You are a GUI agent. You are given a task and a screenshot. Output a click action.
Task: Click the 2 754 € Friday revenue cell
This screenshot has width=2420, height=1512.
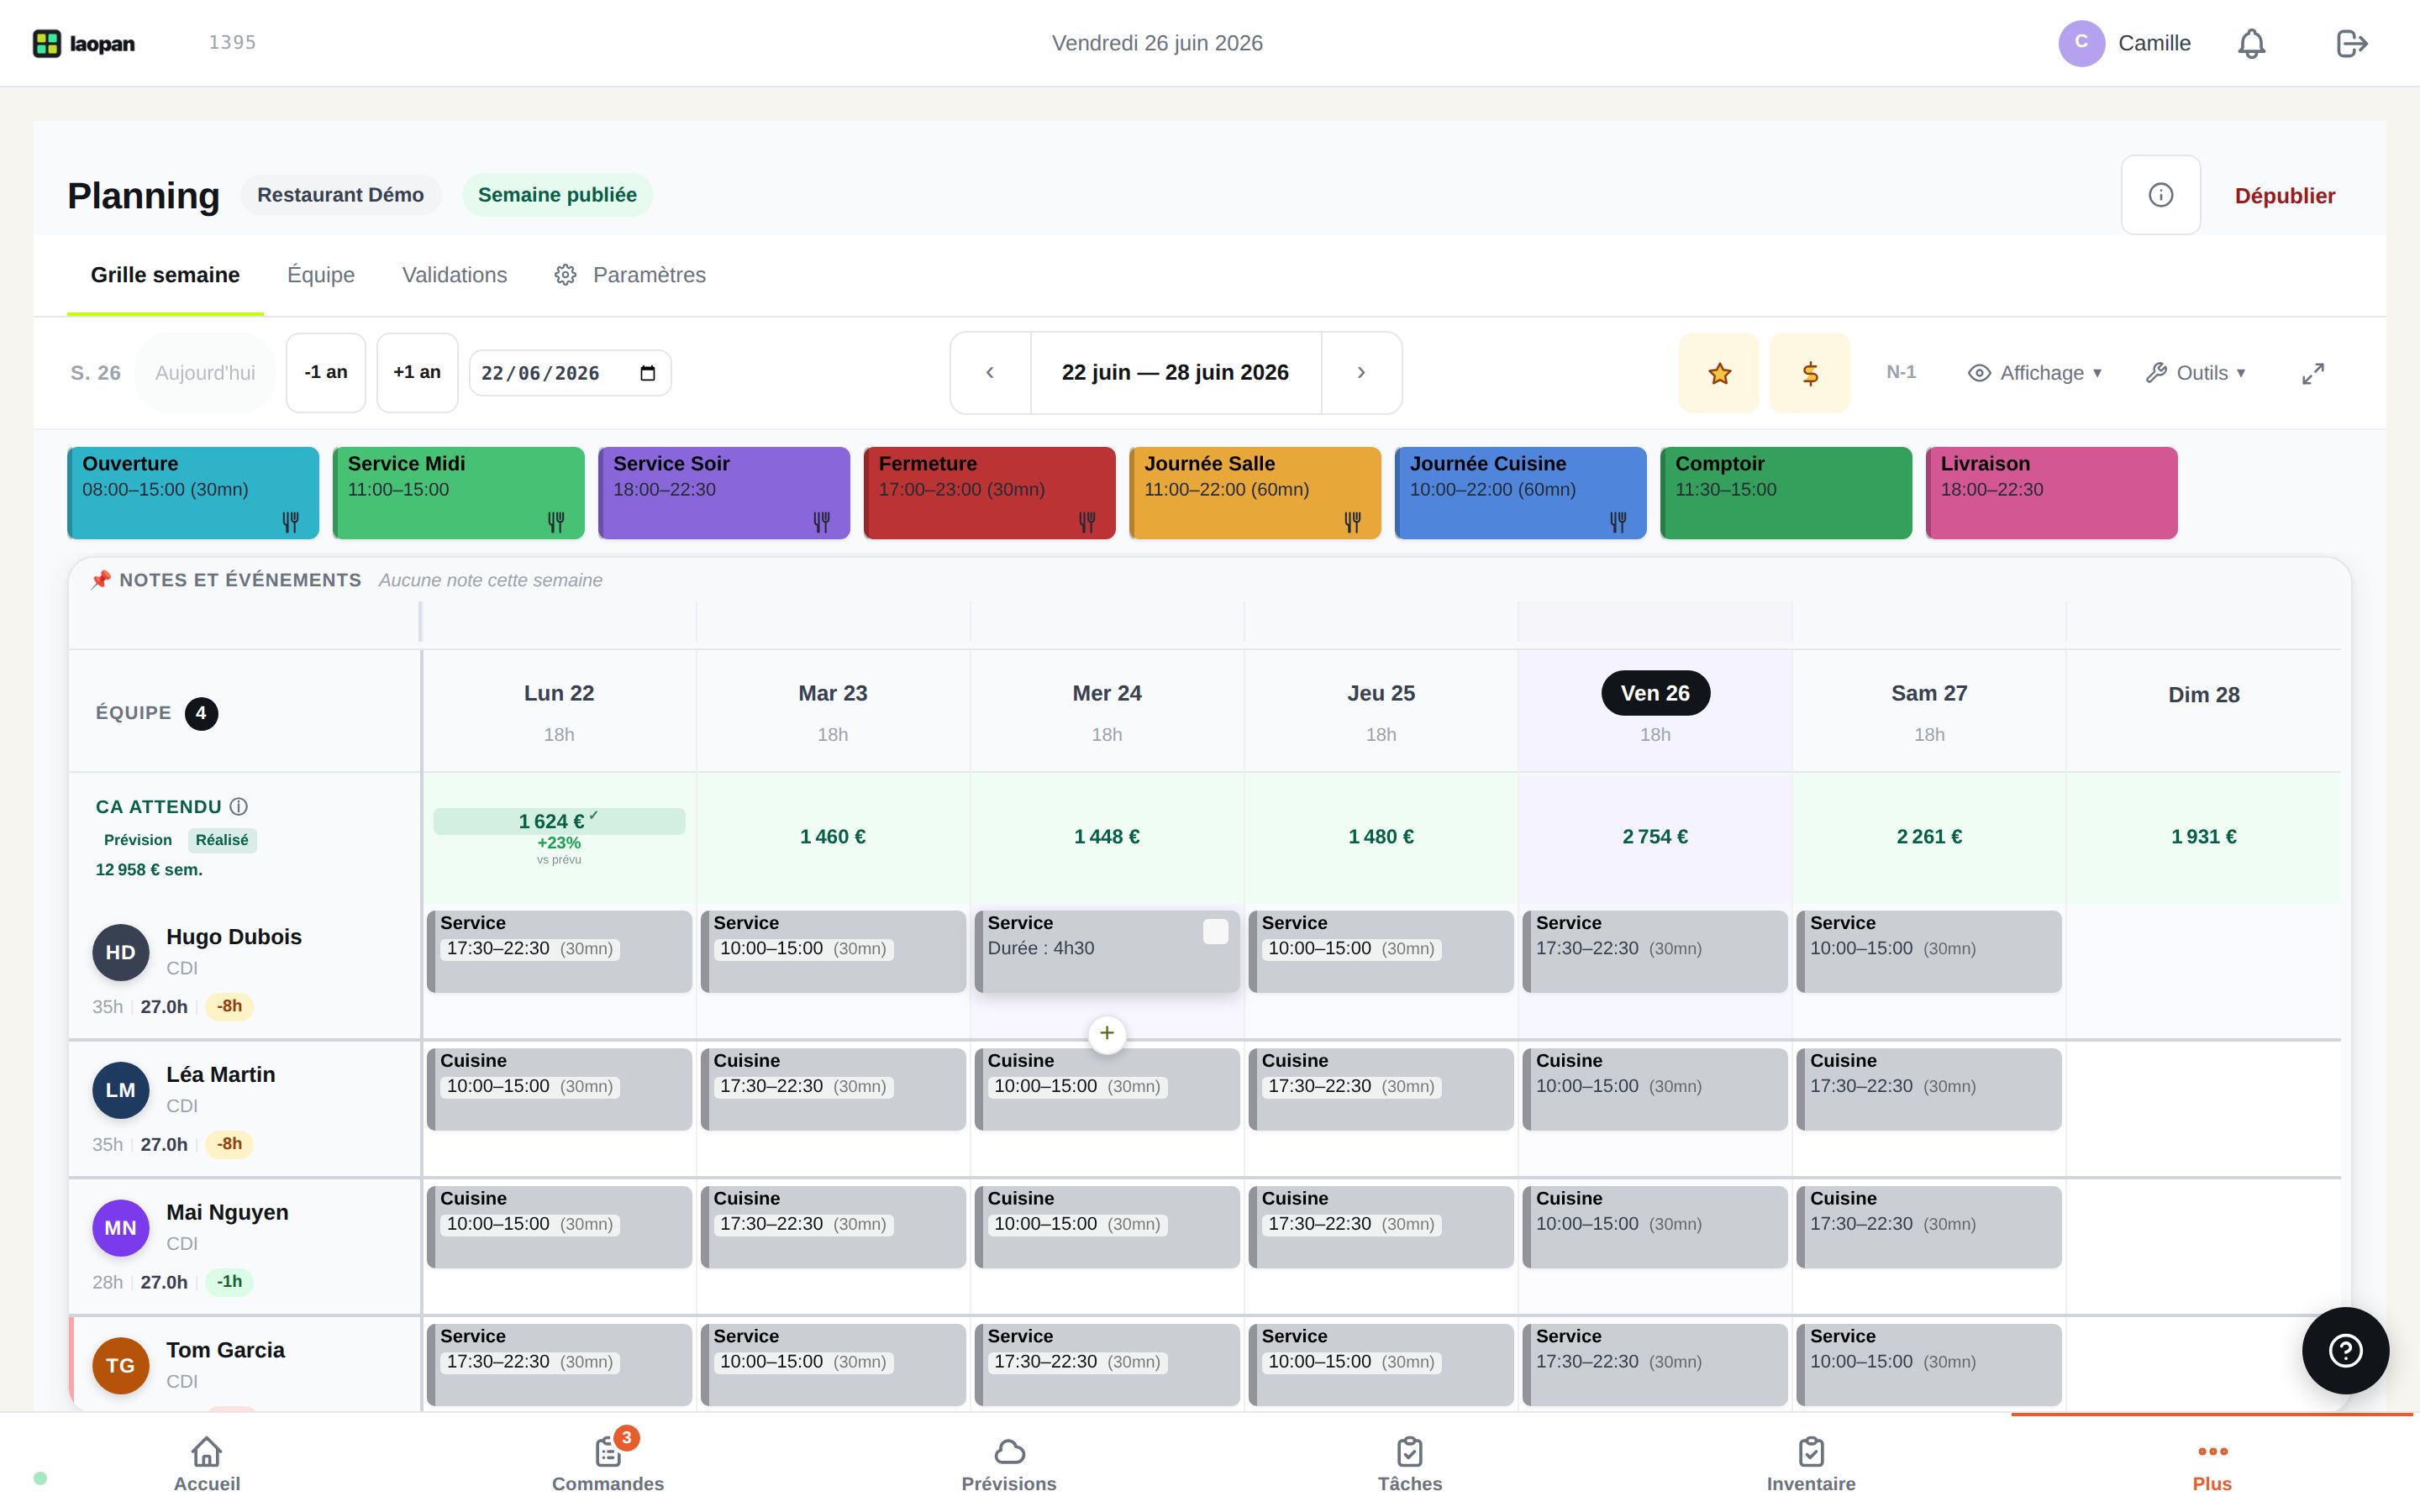pyautogui.click(x=1655, y=837)
